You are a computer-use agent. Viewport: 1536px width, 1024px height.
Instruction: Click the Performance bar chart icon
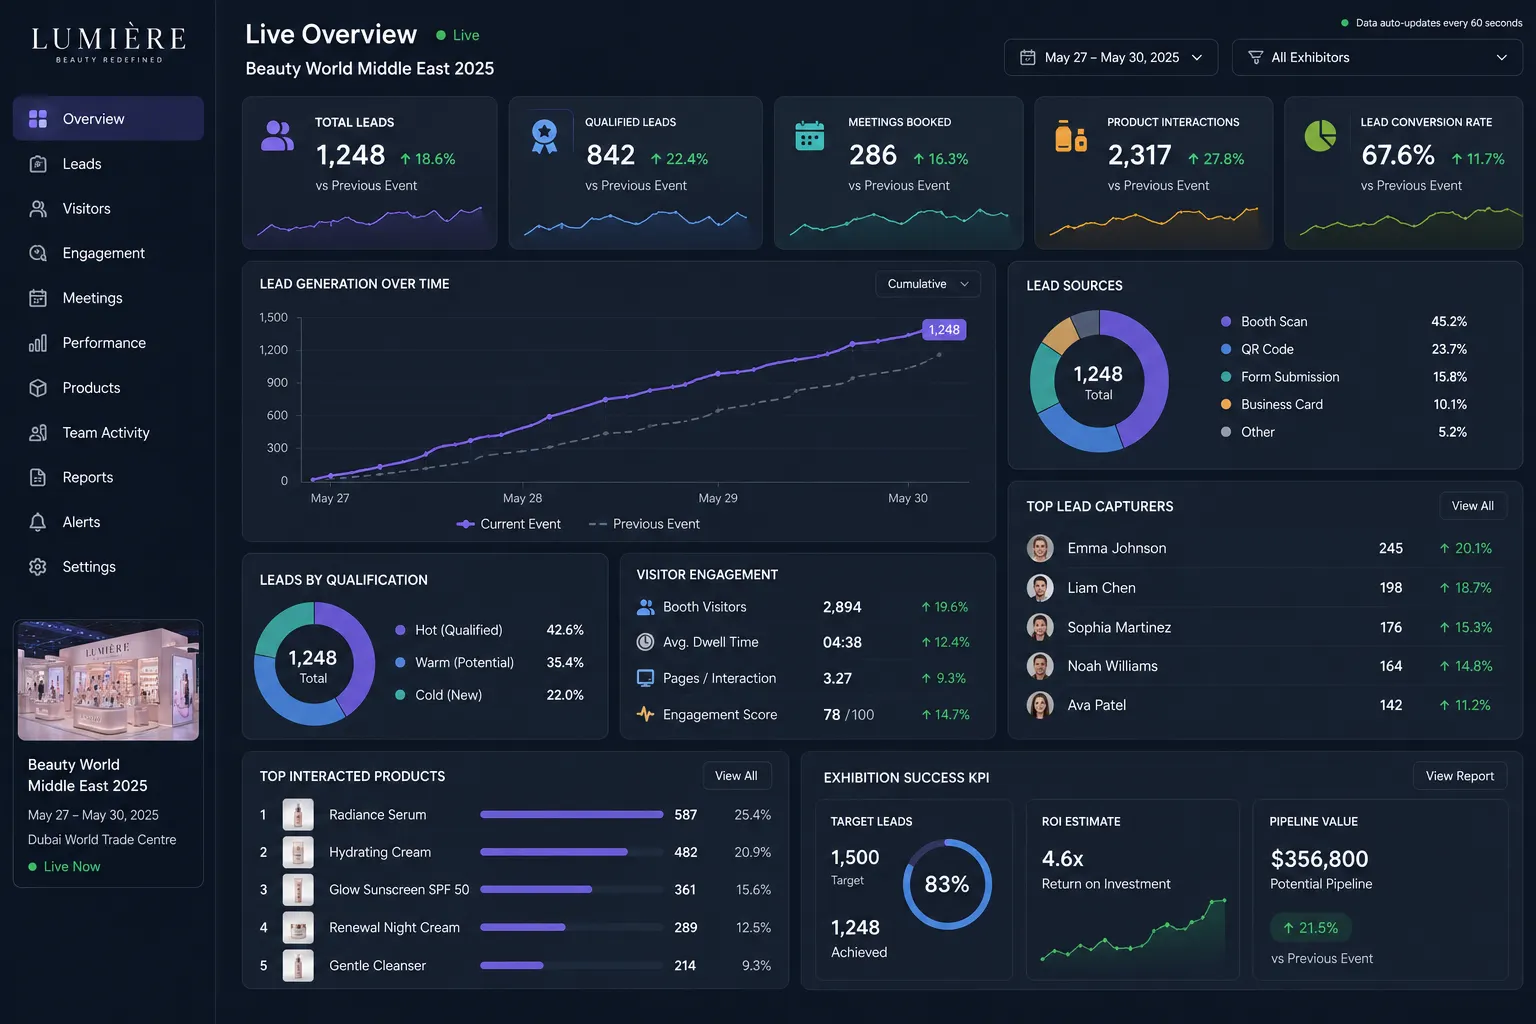tap(38, 343)
